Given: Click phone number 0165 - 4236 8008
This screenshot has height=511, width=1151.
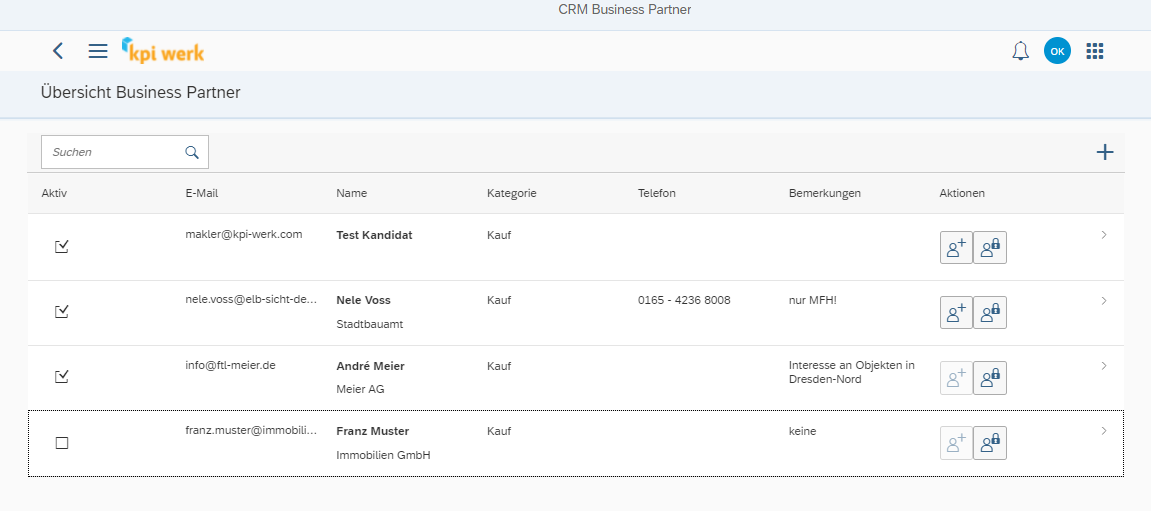Looking at the screenshot, I should 684,300.
